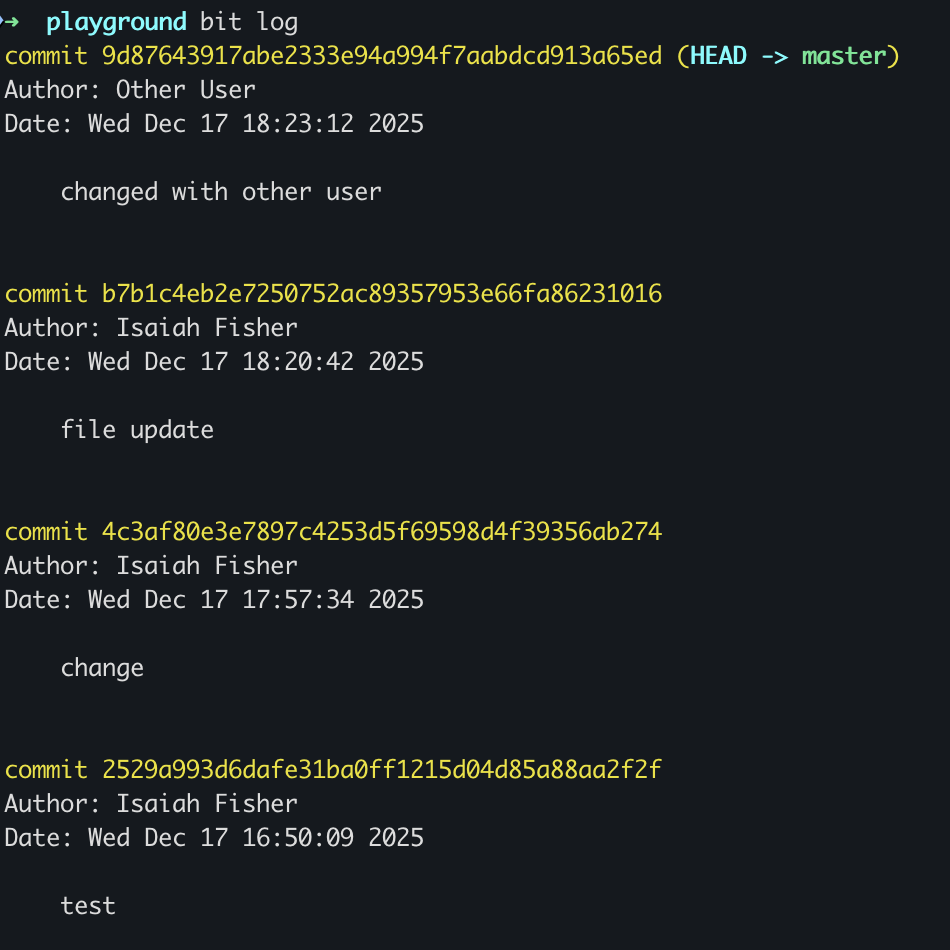Click the 'file update' commit message
The width and height of the screenshot is (950, 950).
pos(137,429)
